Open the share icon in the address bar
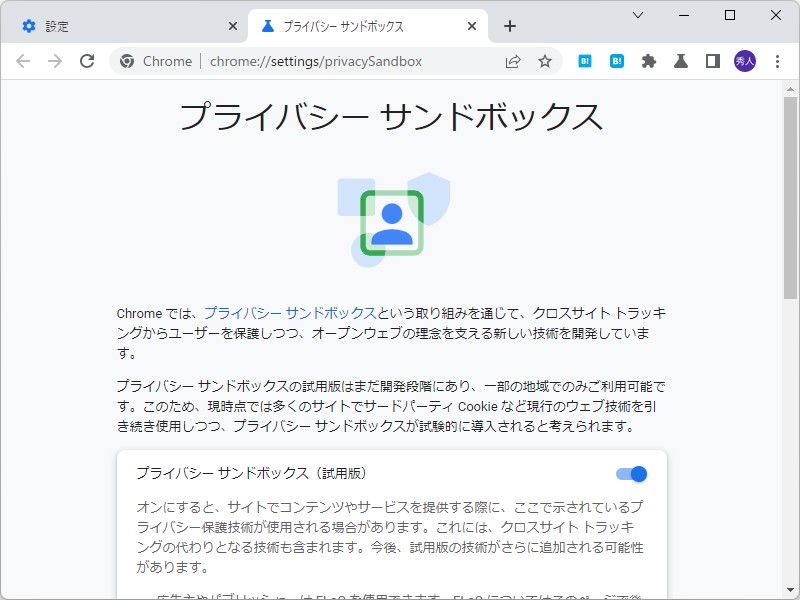Screen dimensions: 800x600 pos(513,61)
